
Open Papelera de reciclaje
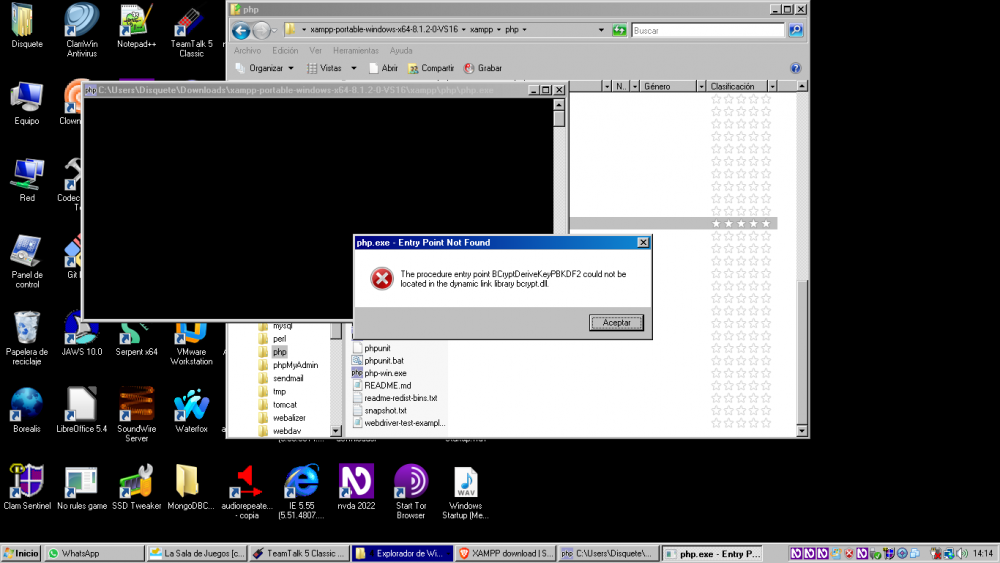click(27, 332)
